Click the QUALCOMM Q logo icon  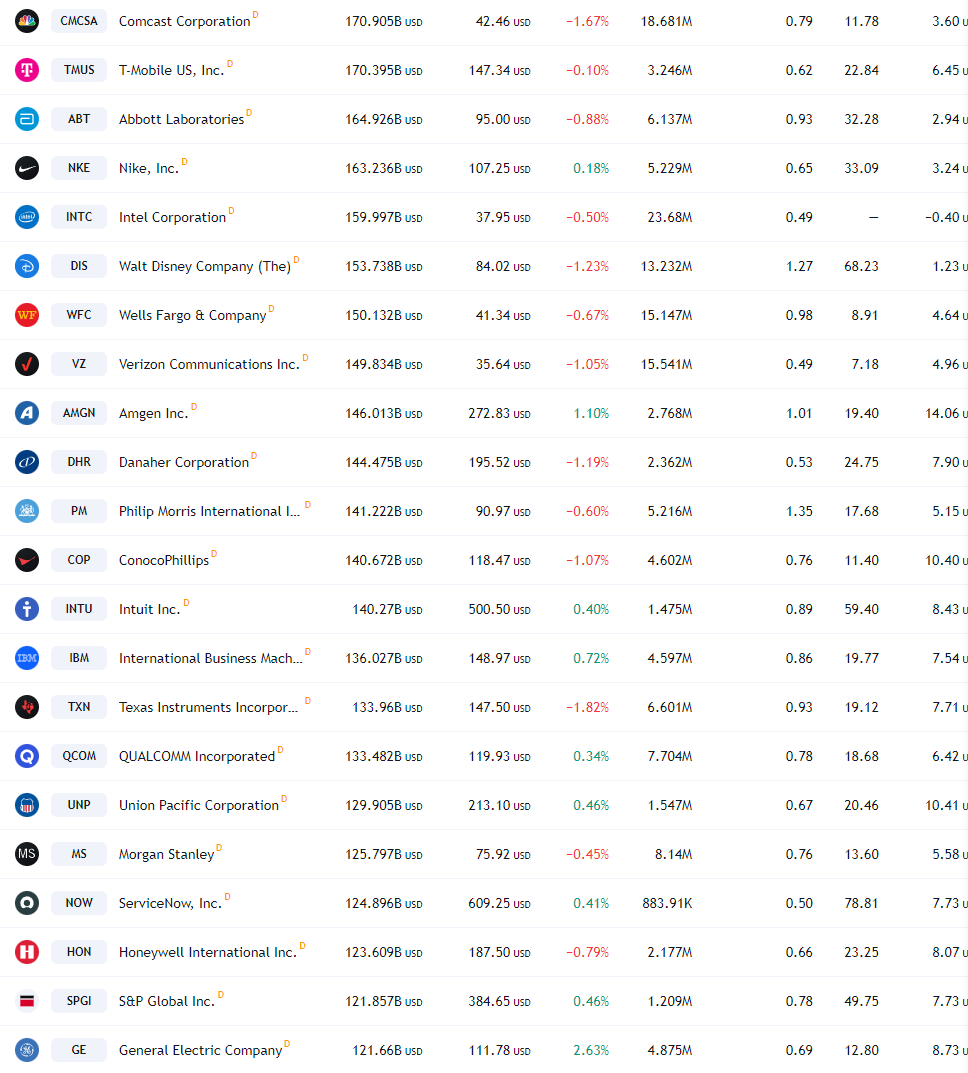pos(27,756)
